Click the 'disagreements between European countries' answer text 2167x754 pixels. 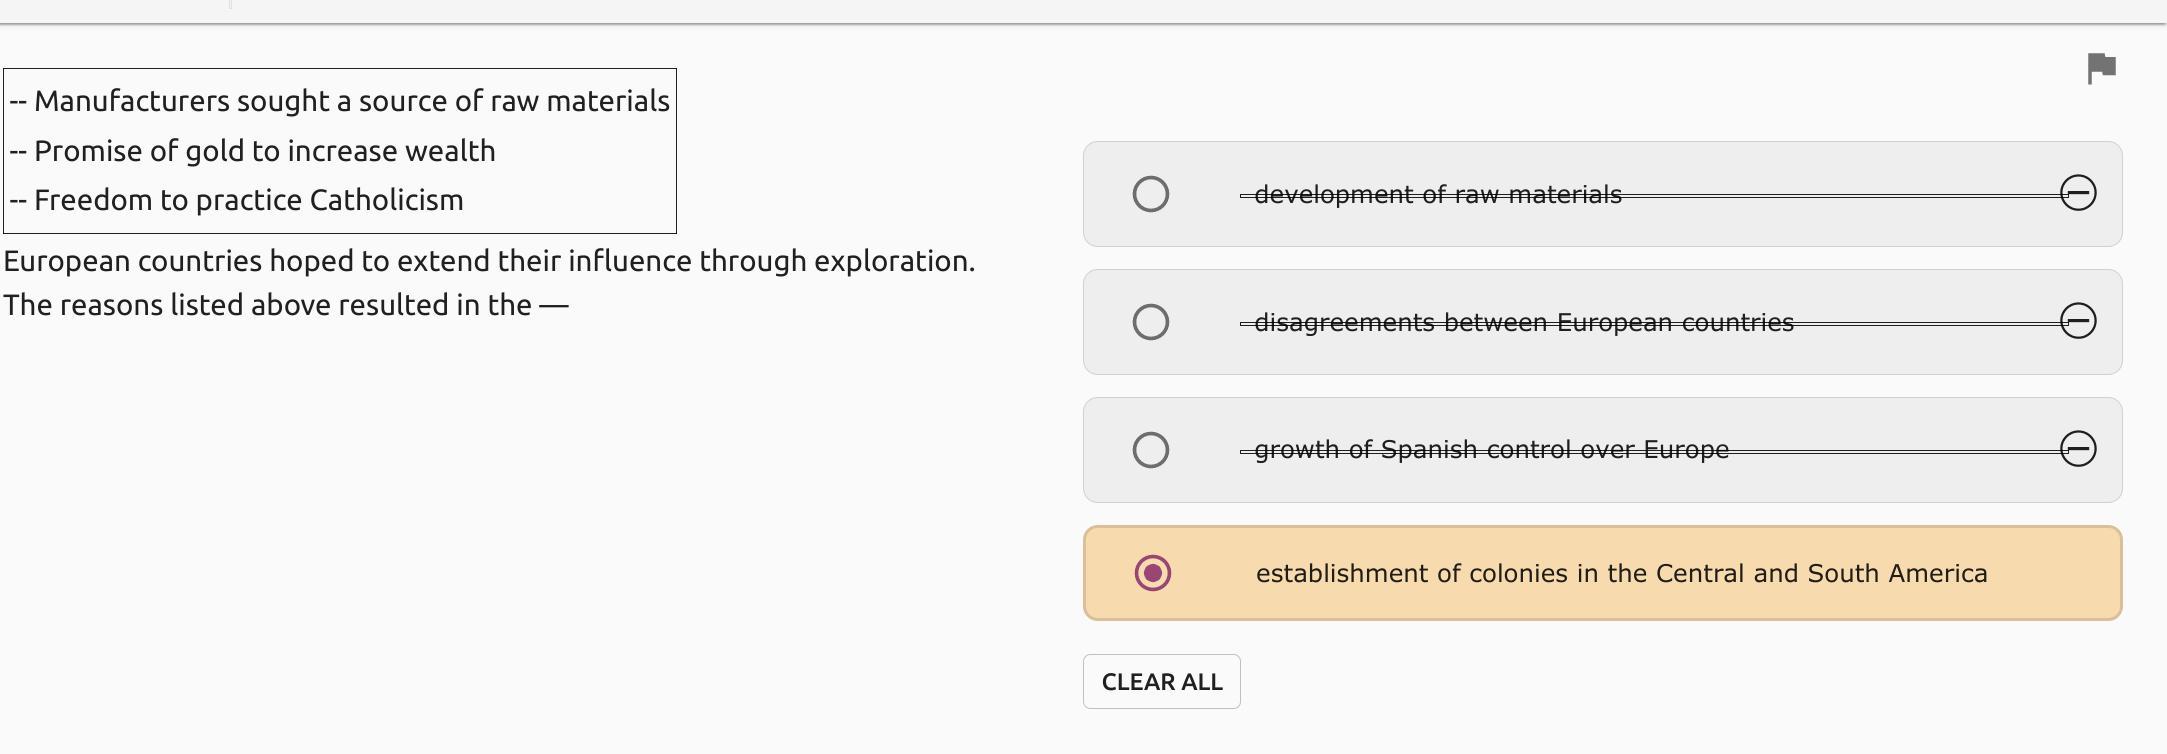pos(1523,323)
